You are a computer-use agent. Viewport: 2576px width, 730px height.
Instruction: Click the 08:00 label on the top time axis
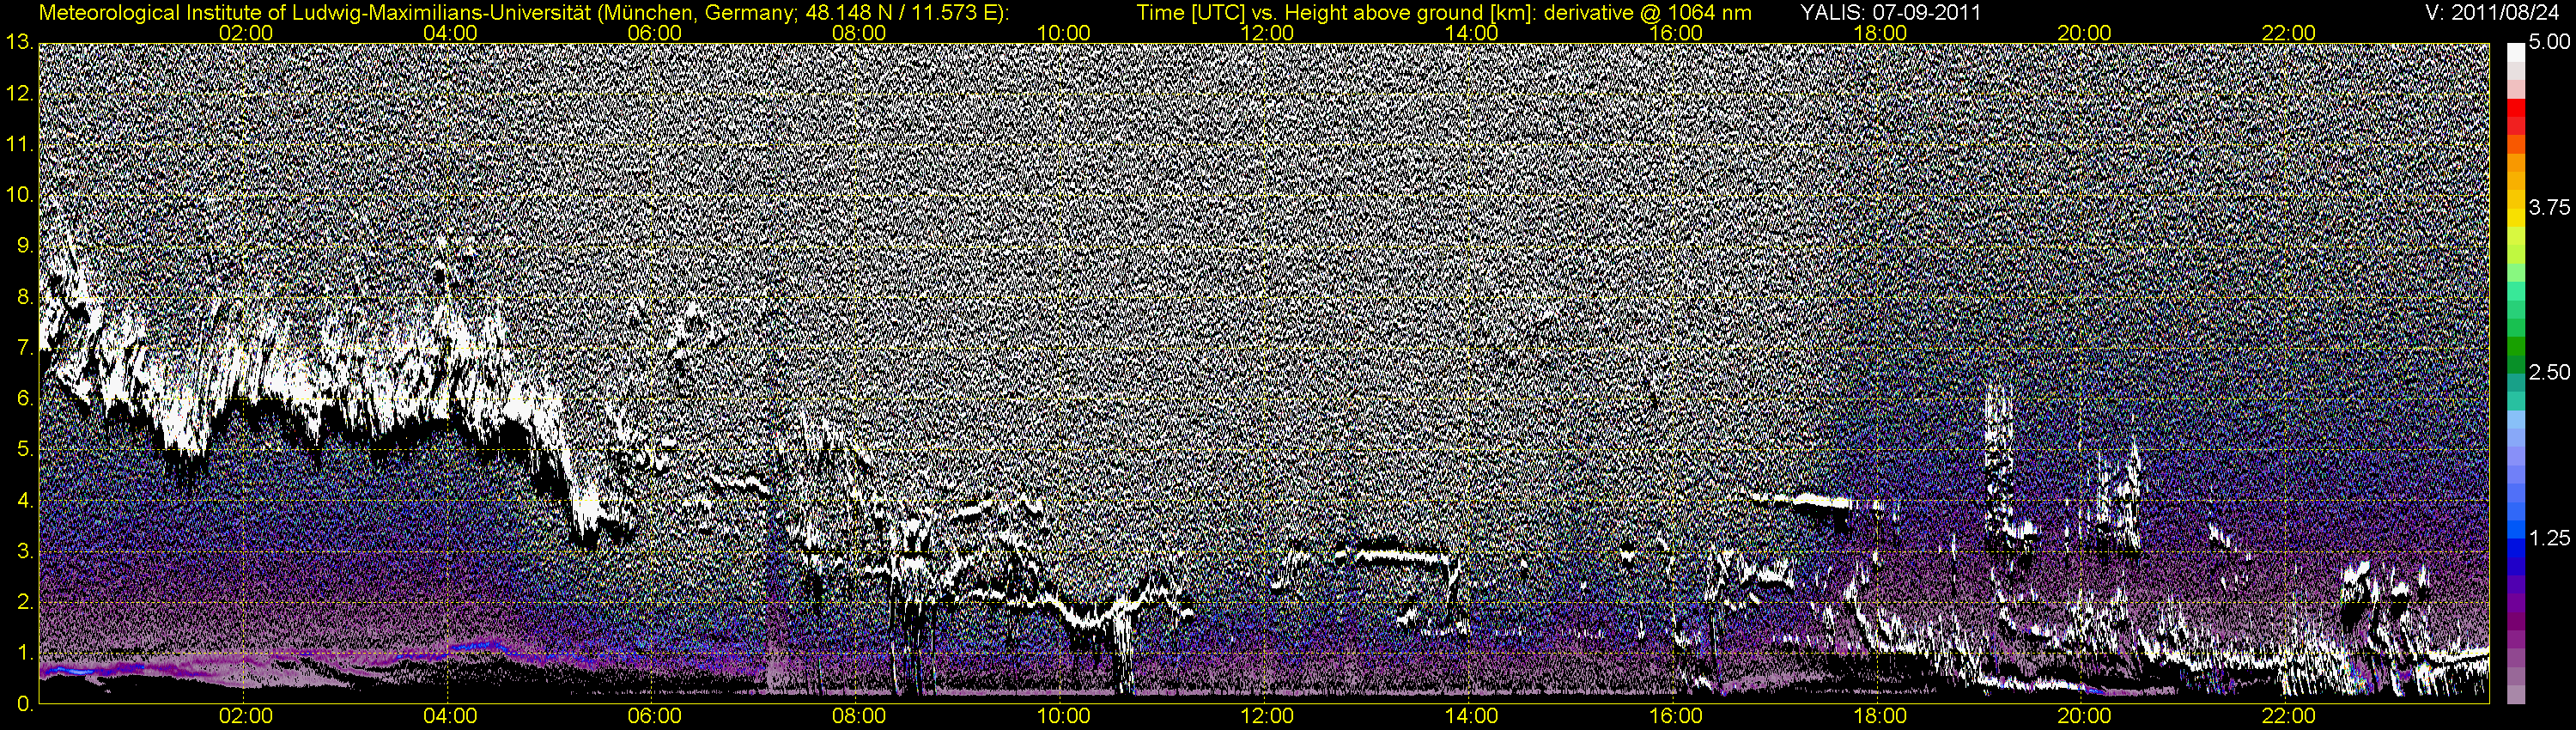click(859, 33)
